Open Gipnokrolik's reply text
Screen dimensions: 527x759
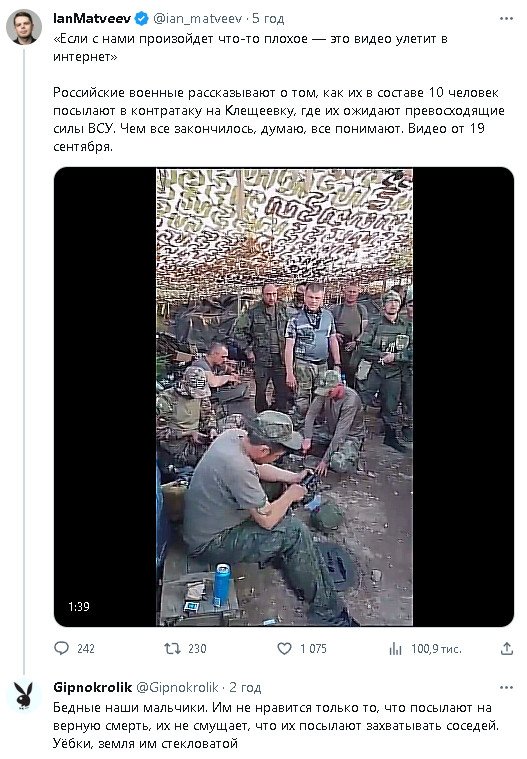click(276, 726)
